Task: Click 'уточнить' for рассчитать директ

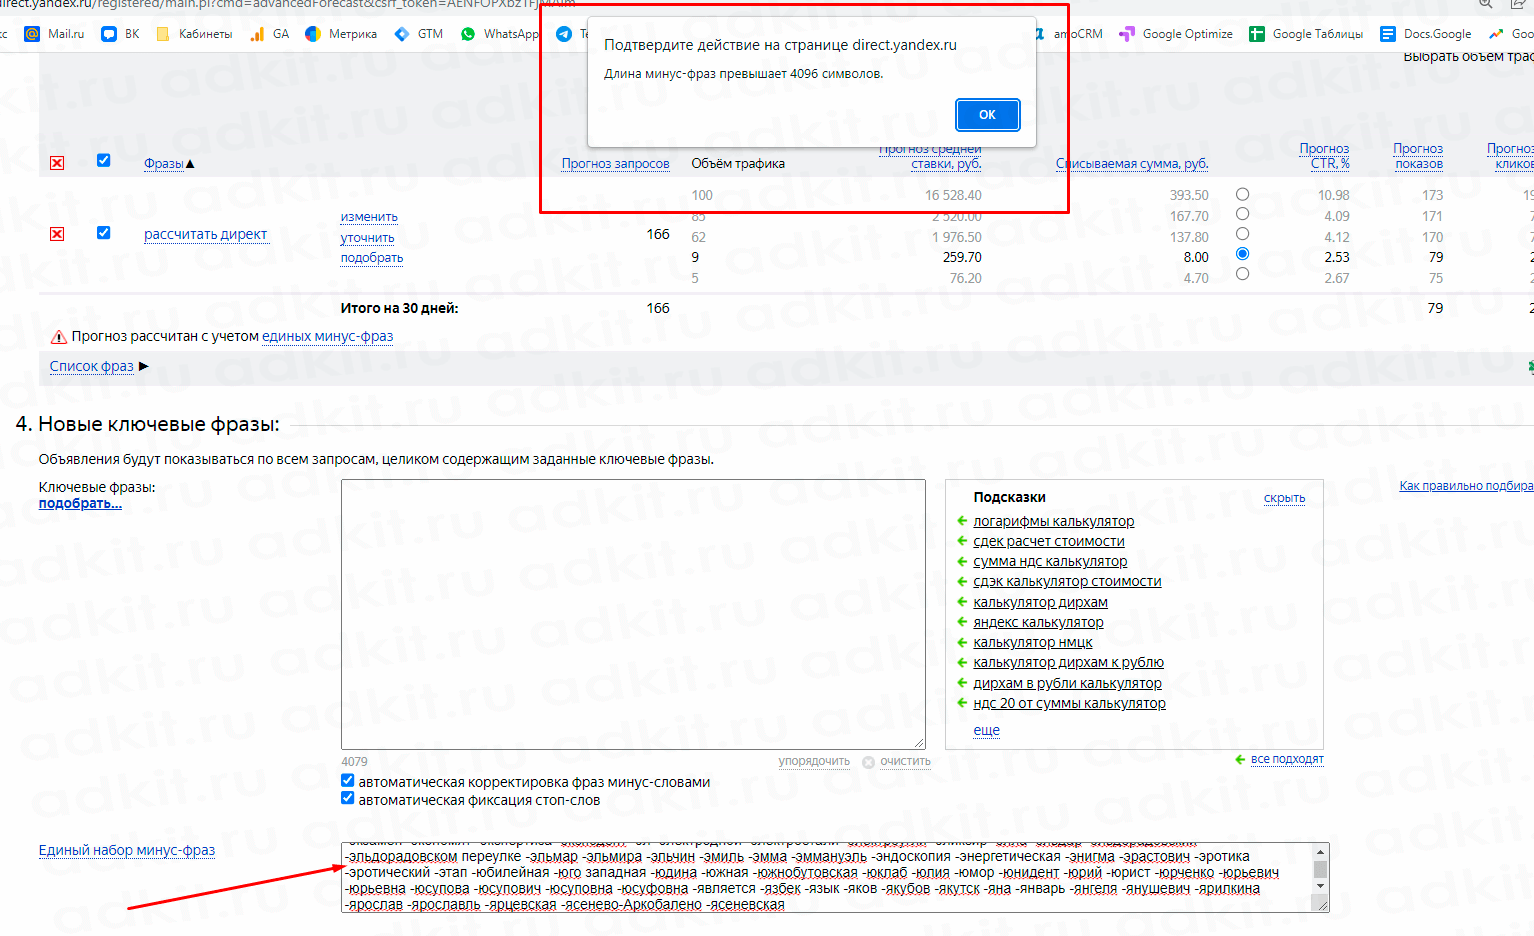Action: click(367, 238)
